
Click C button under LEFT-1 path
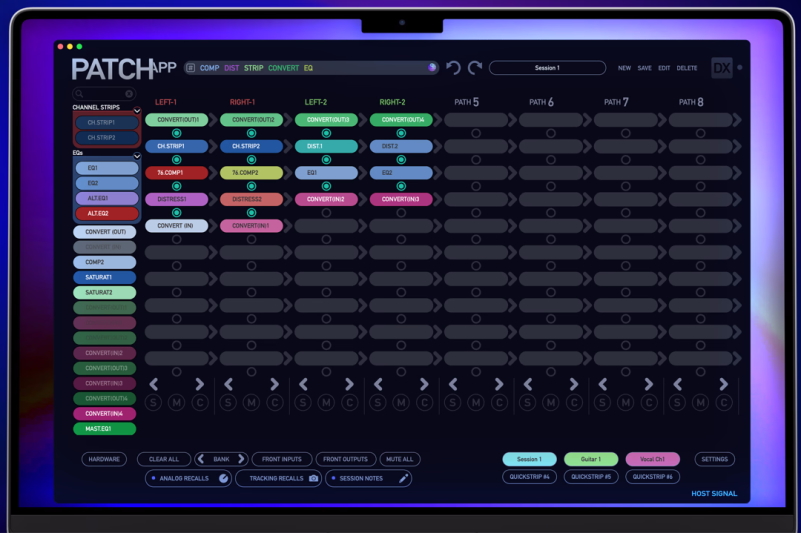tap(200, 403)
